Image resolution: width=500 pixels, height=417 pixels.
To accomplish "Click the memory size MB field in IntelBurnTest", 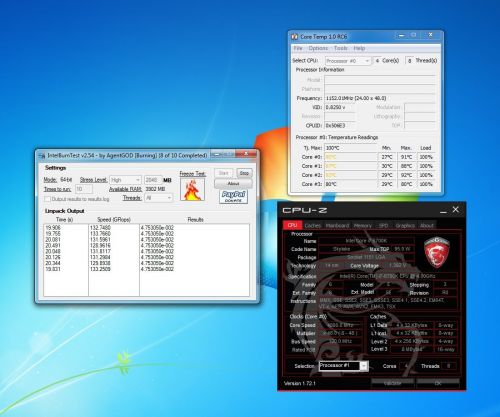I will click(x=153, y=180).
